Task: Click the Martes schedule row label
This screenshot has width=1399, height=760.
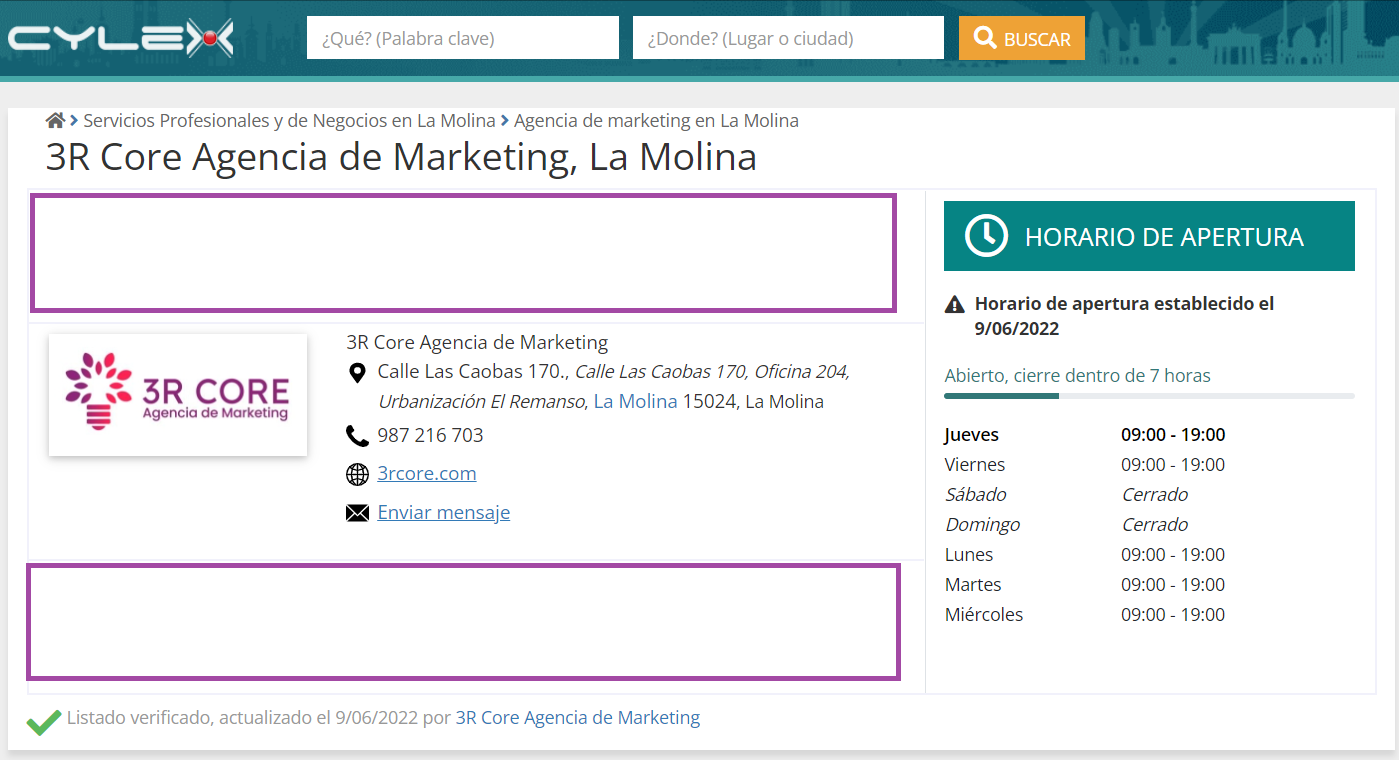Action: [973, 585]
